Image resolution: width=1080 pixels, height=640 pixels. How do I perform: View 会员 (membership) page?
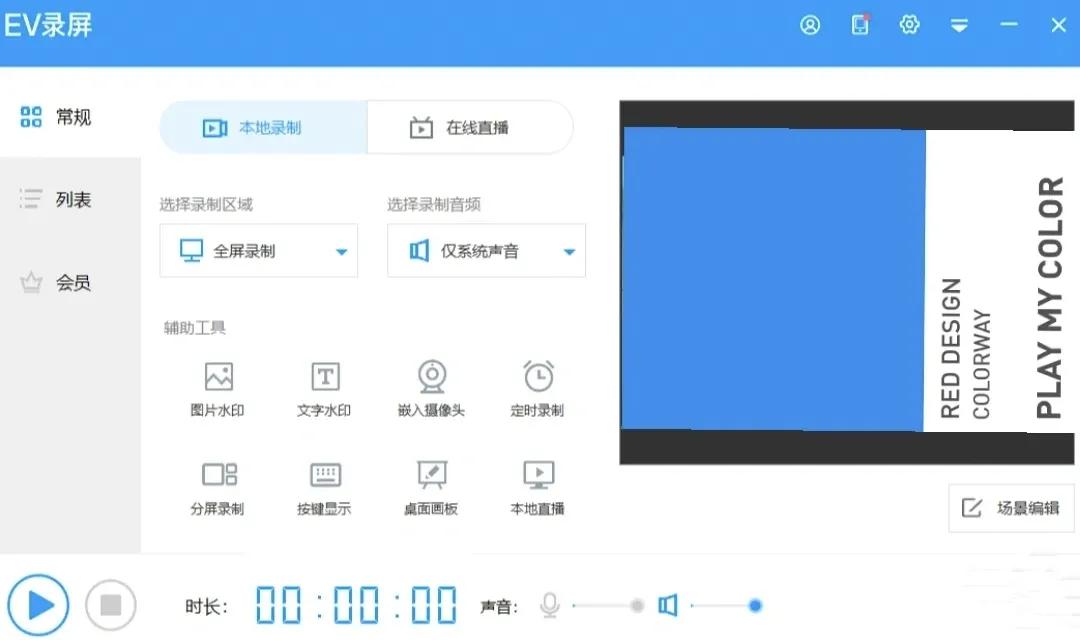pos(60,282)
